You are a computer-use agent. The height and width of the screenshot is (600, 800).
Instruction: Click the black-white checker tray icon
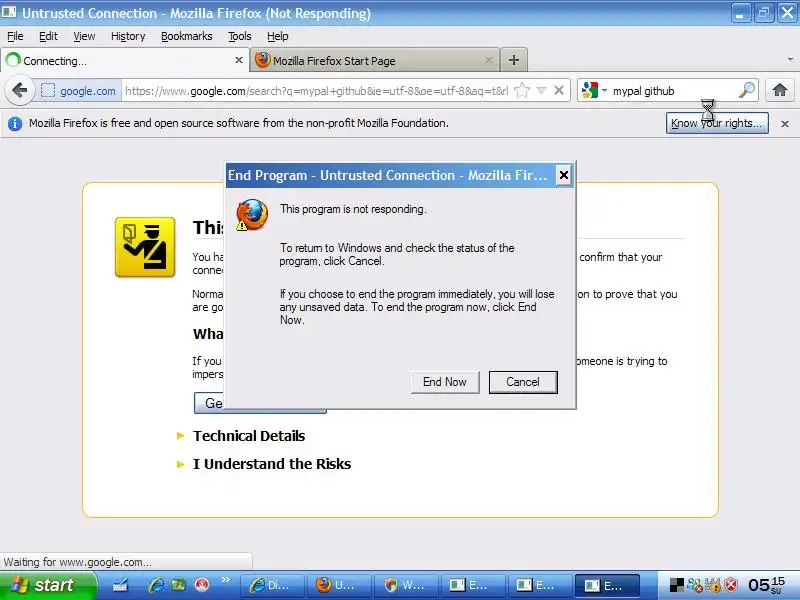click(x=677, y=585)
